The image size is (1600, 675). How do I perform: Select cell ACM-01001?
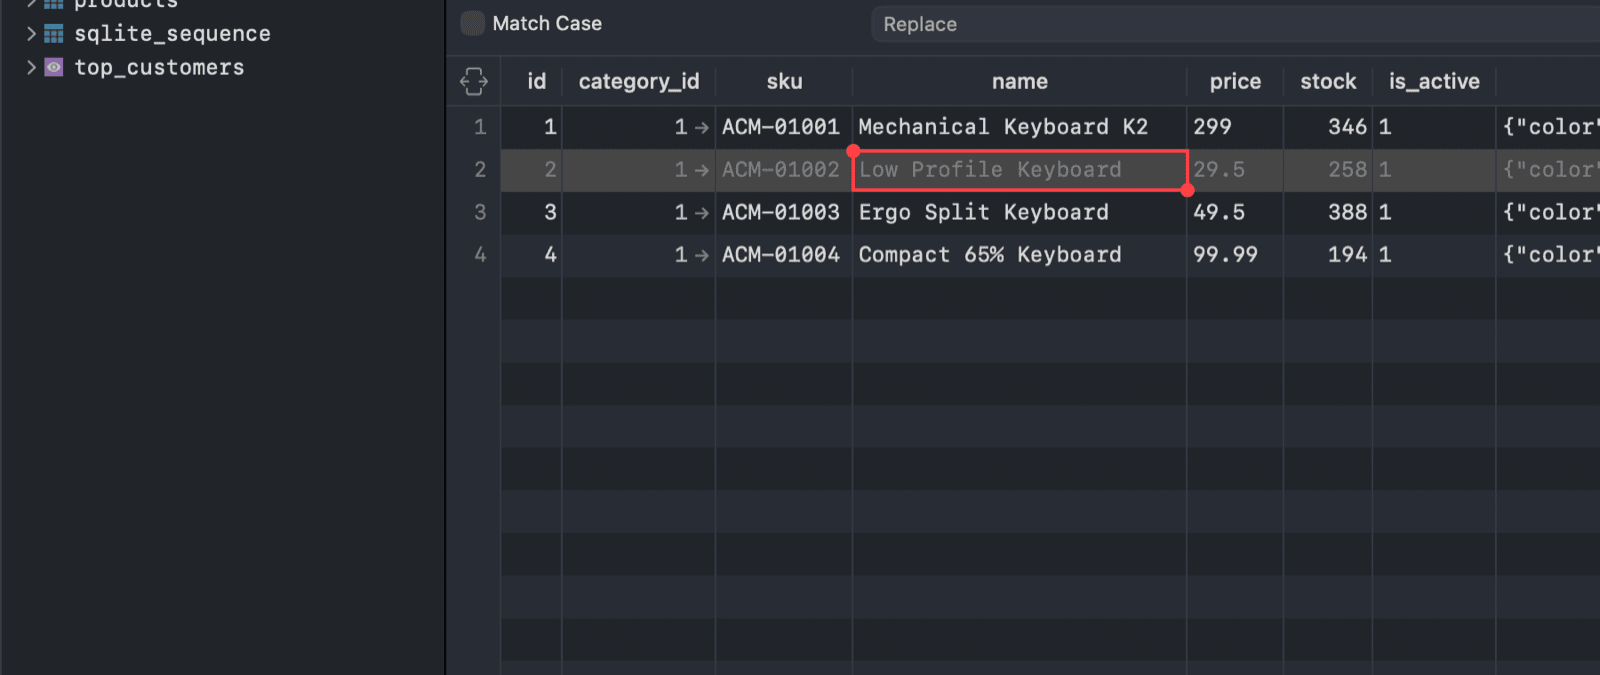[784, 127]
